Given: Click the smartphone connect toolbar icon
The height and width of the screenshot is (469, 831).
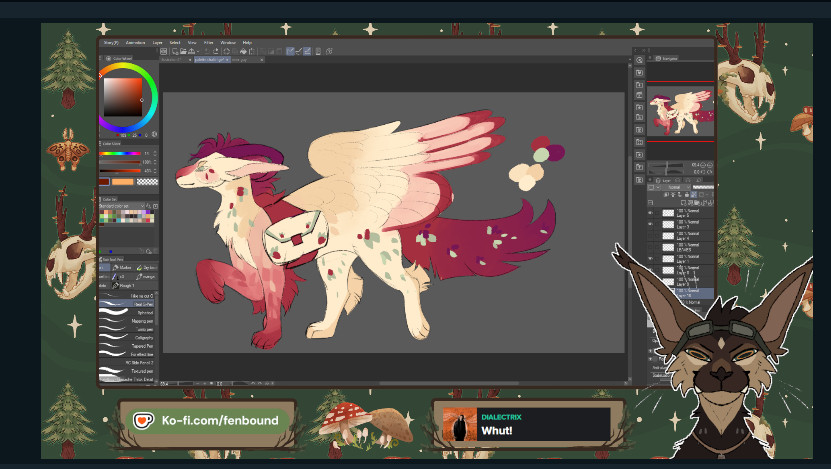Looking at the screenshot, I should (318, 51).
